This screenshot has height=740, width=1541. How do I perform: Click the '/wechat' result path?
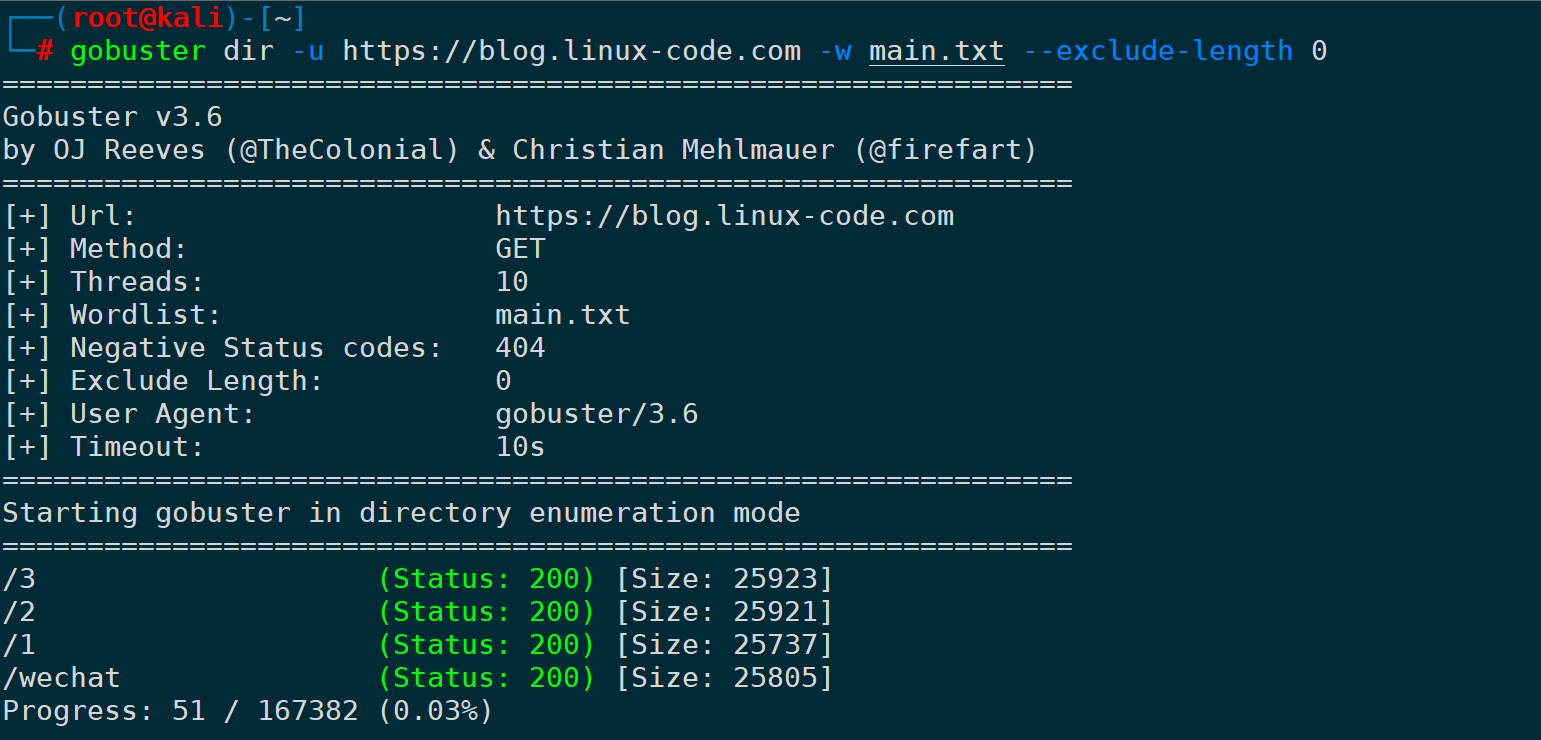[62, 678]
